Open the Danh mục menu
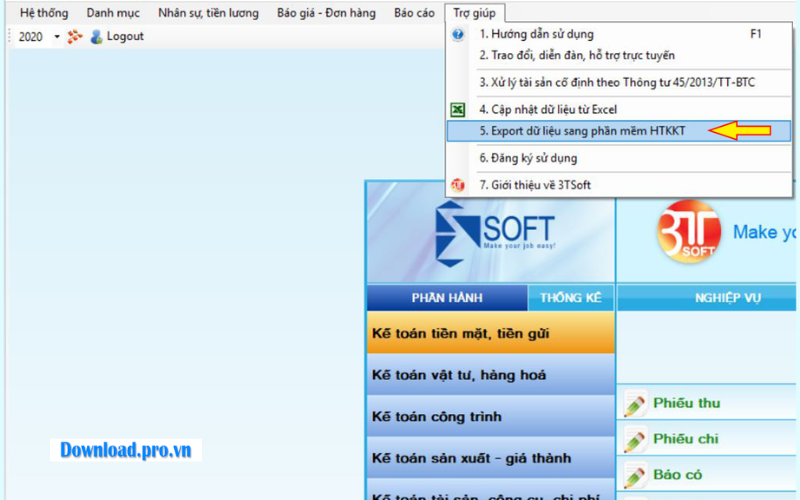This screenshot has width=800, height=500. [113, 13]
